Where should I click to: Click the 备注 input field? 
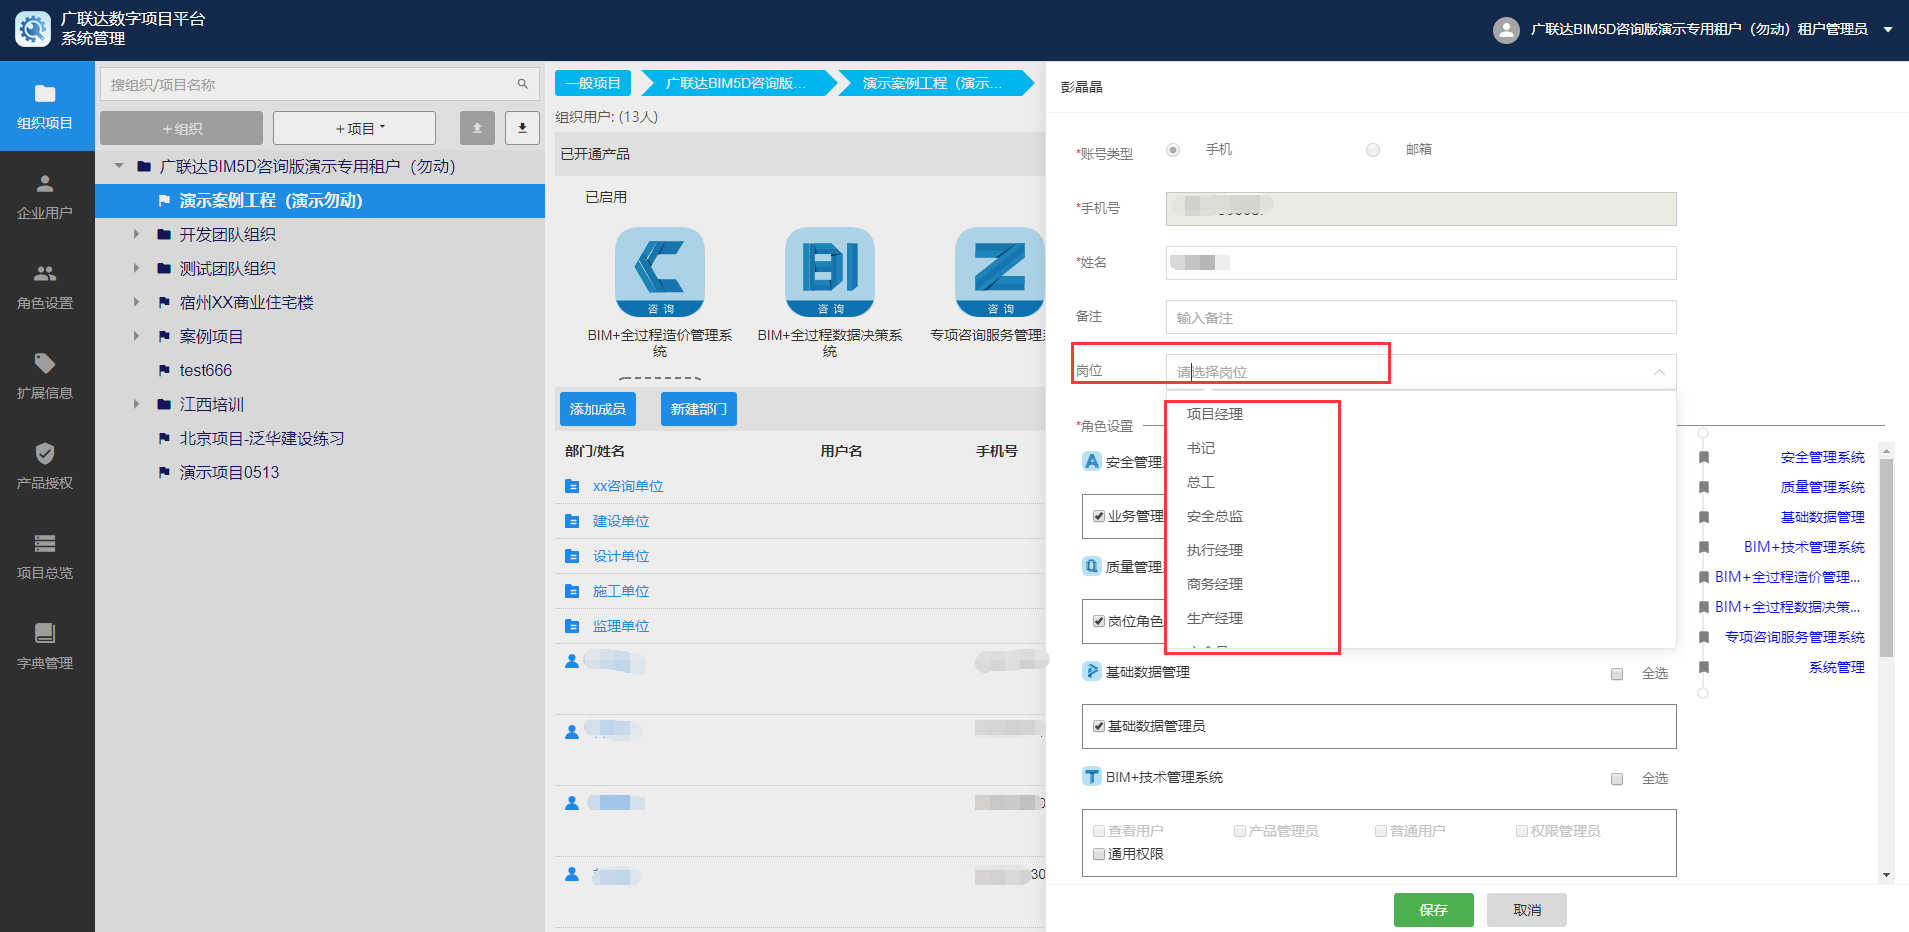pyautogui.click(x=1421, y=317)
